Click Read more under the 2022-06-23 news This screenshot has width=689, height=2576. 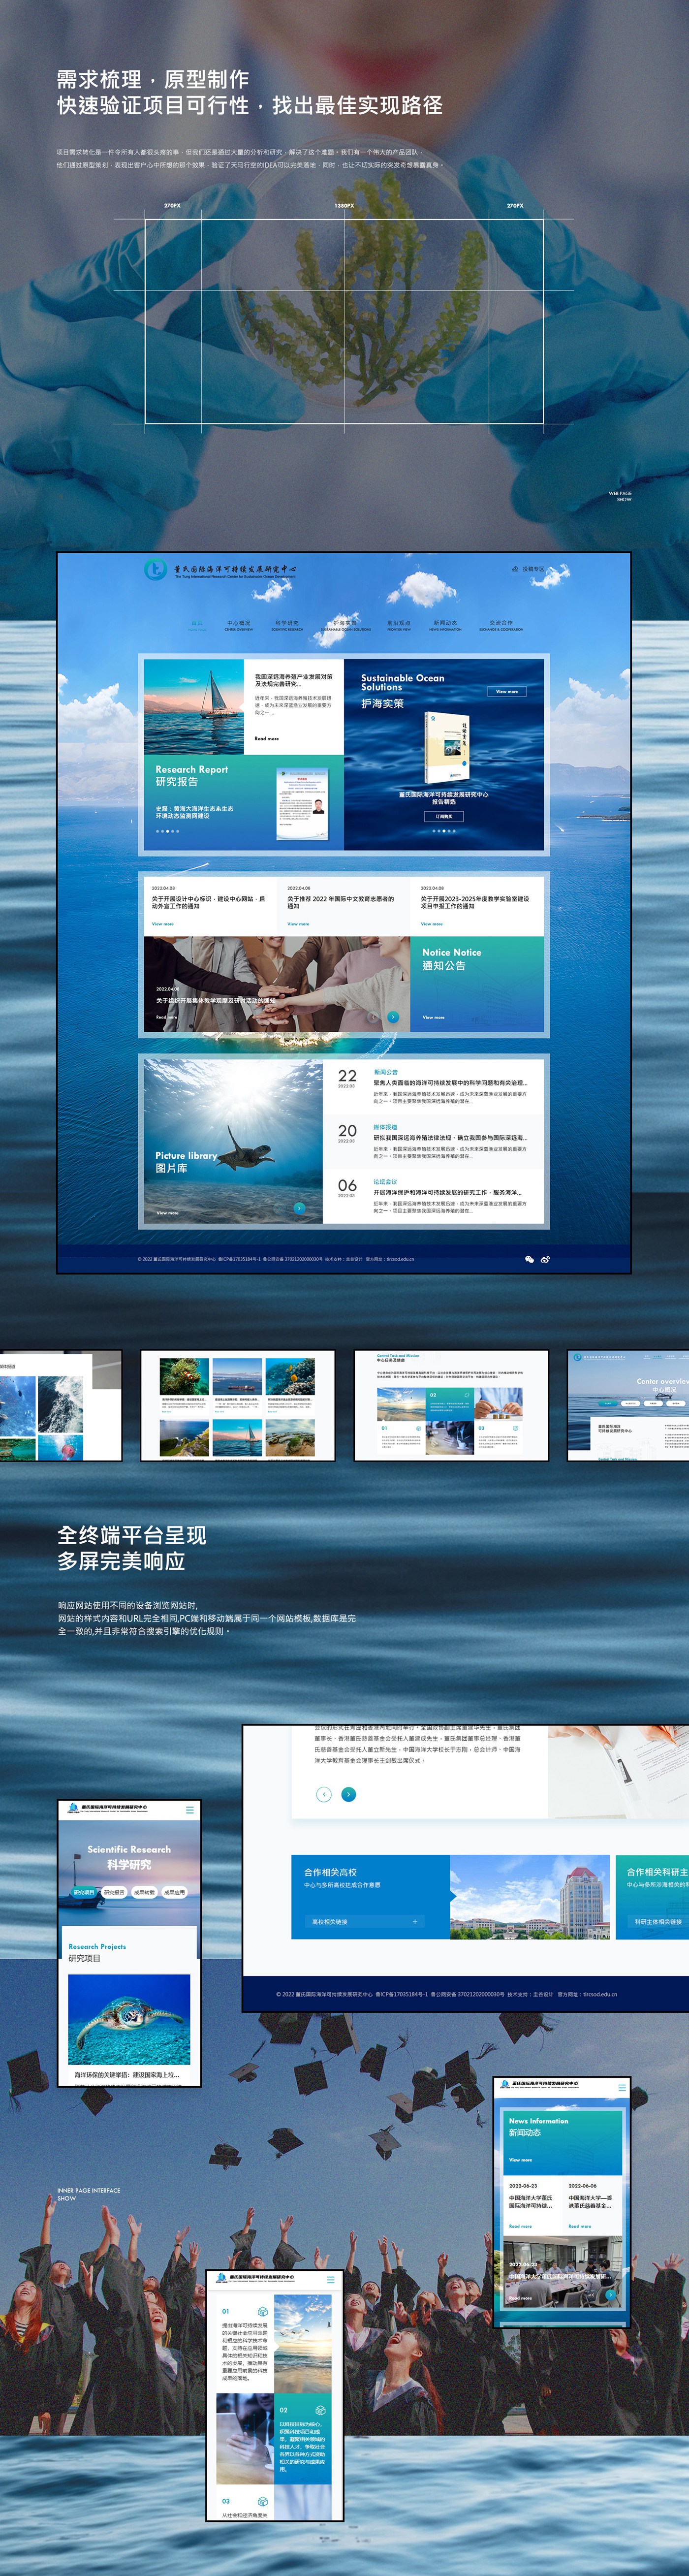(x=520, y=2226)
